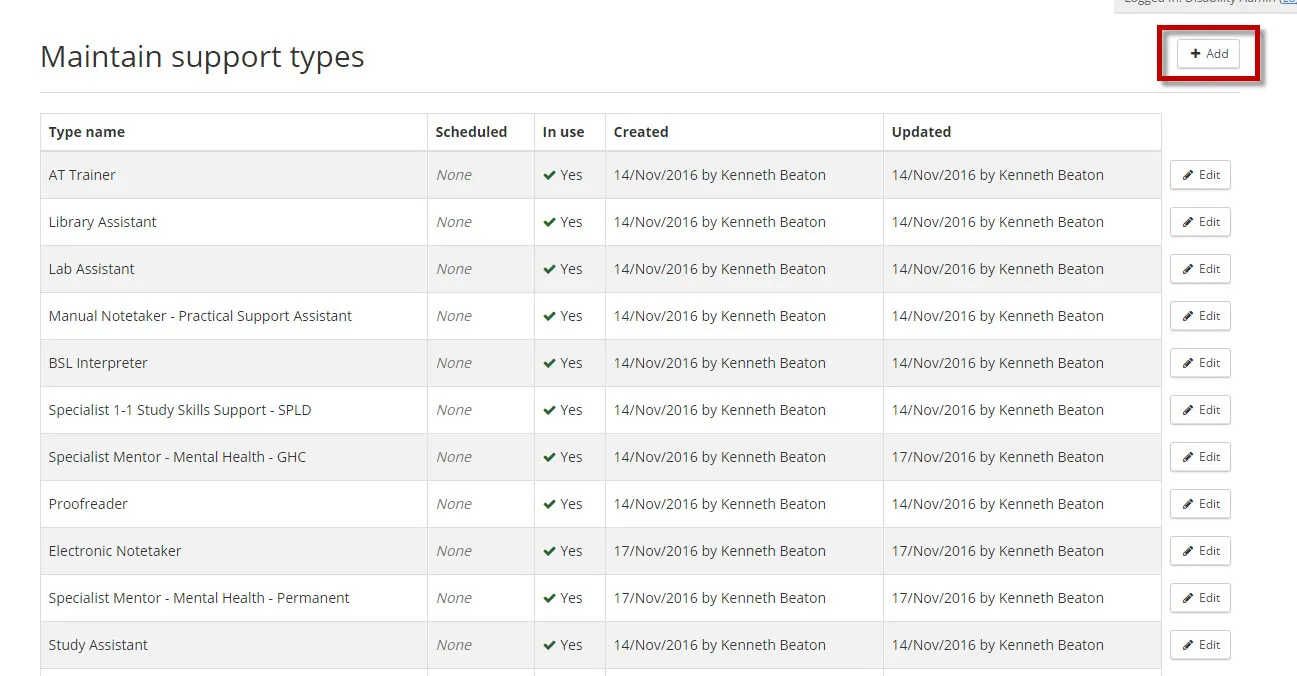Click the Updated column header
This screenshot has height=676, width=1297.
pos(920,131)
